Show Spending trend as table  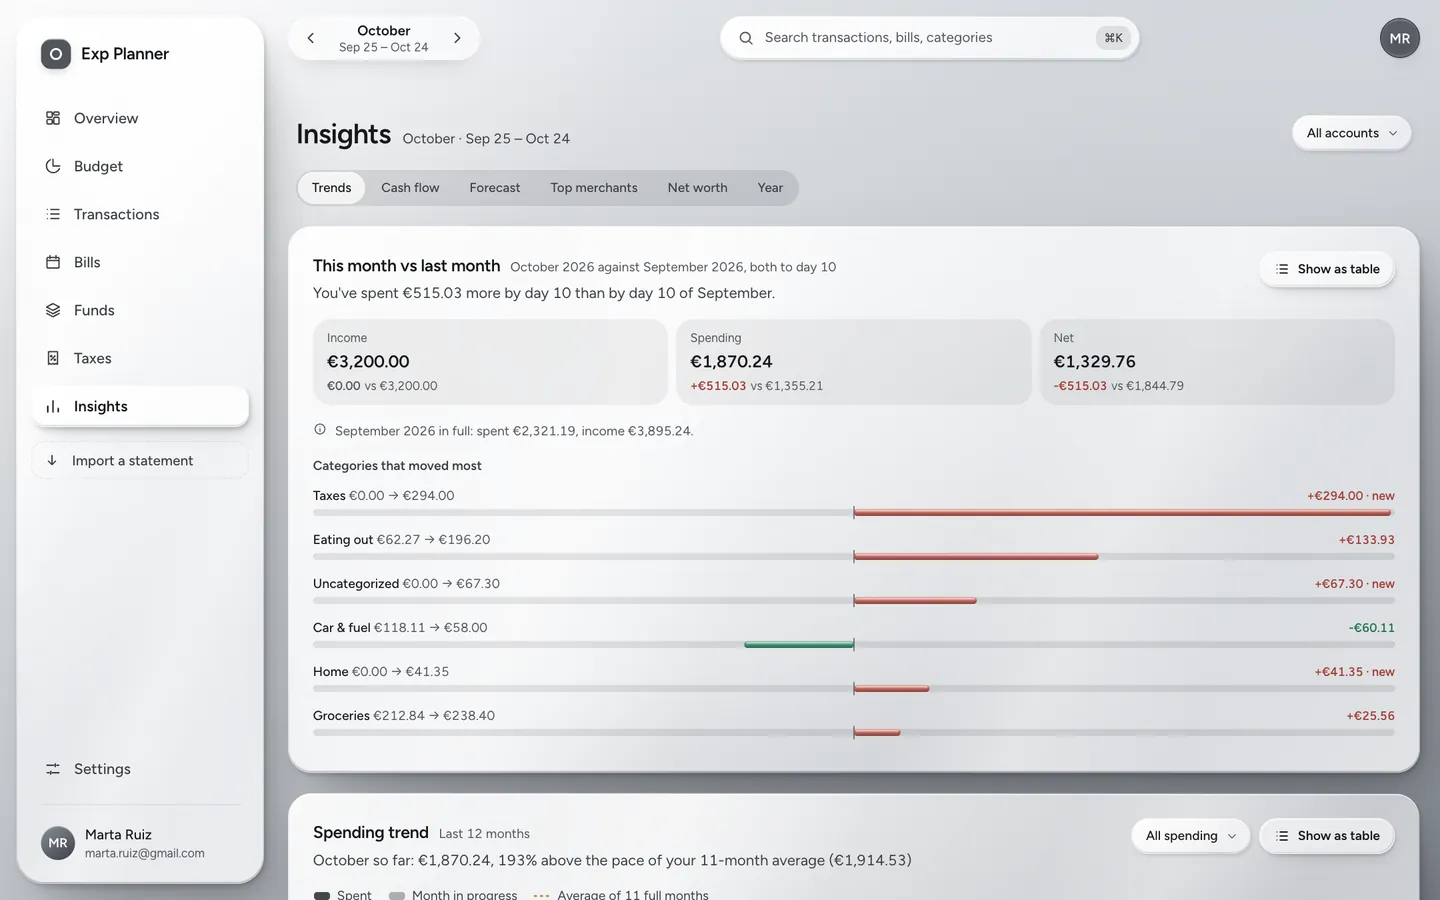[x=1327, y=836]
